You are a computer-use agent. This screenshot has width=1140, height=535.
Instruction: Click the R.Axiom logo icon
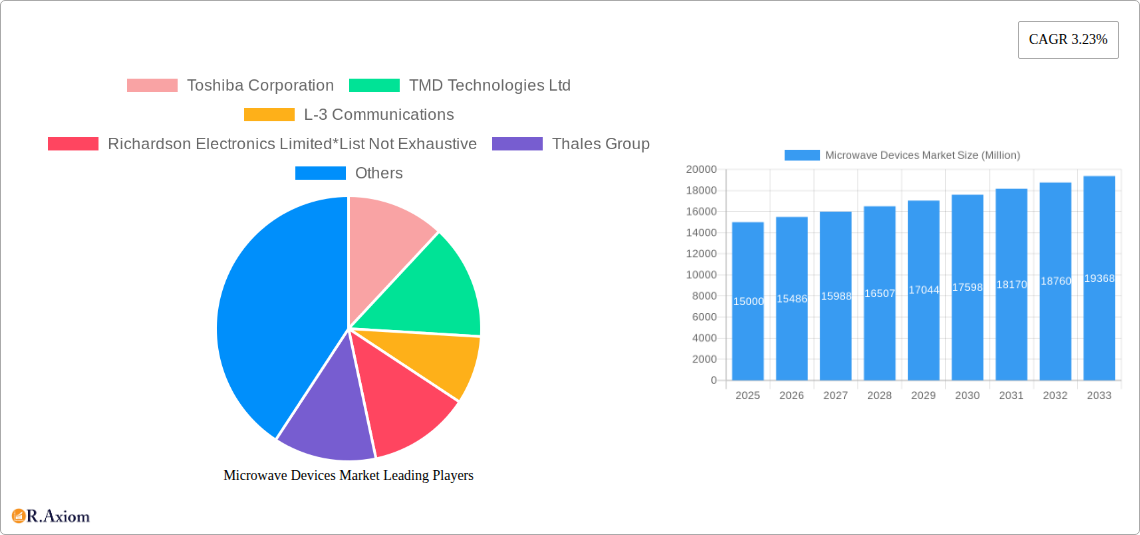point(19,516)
